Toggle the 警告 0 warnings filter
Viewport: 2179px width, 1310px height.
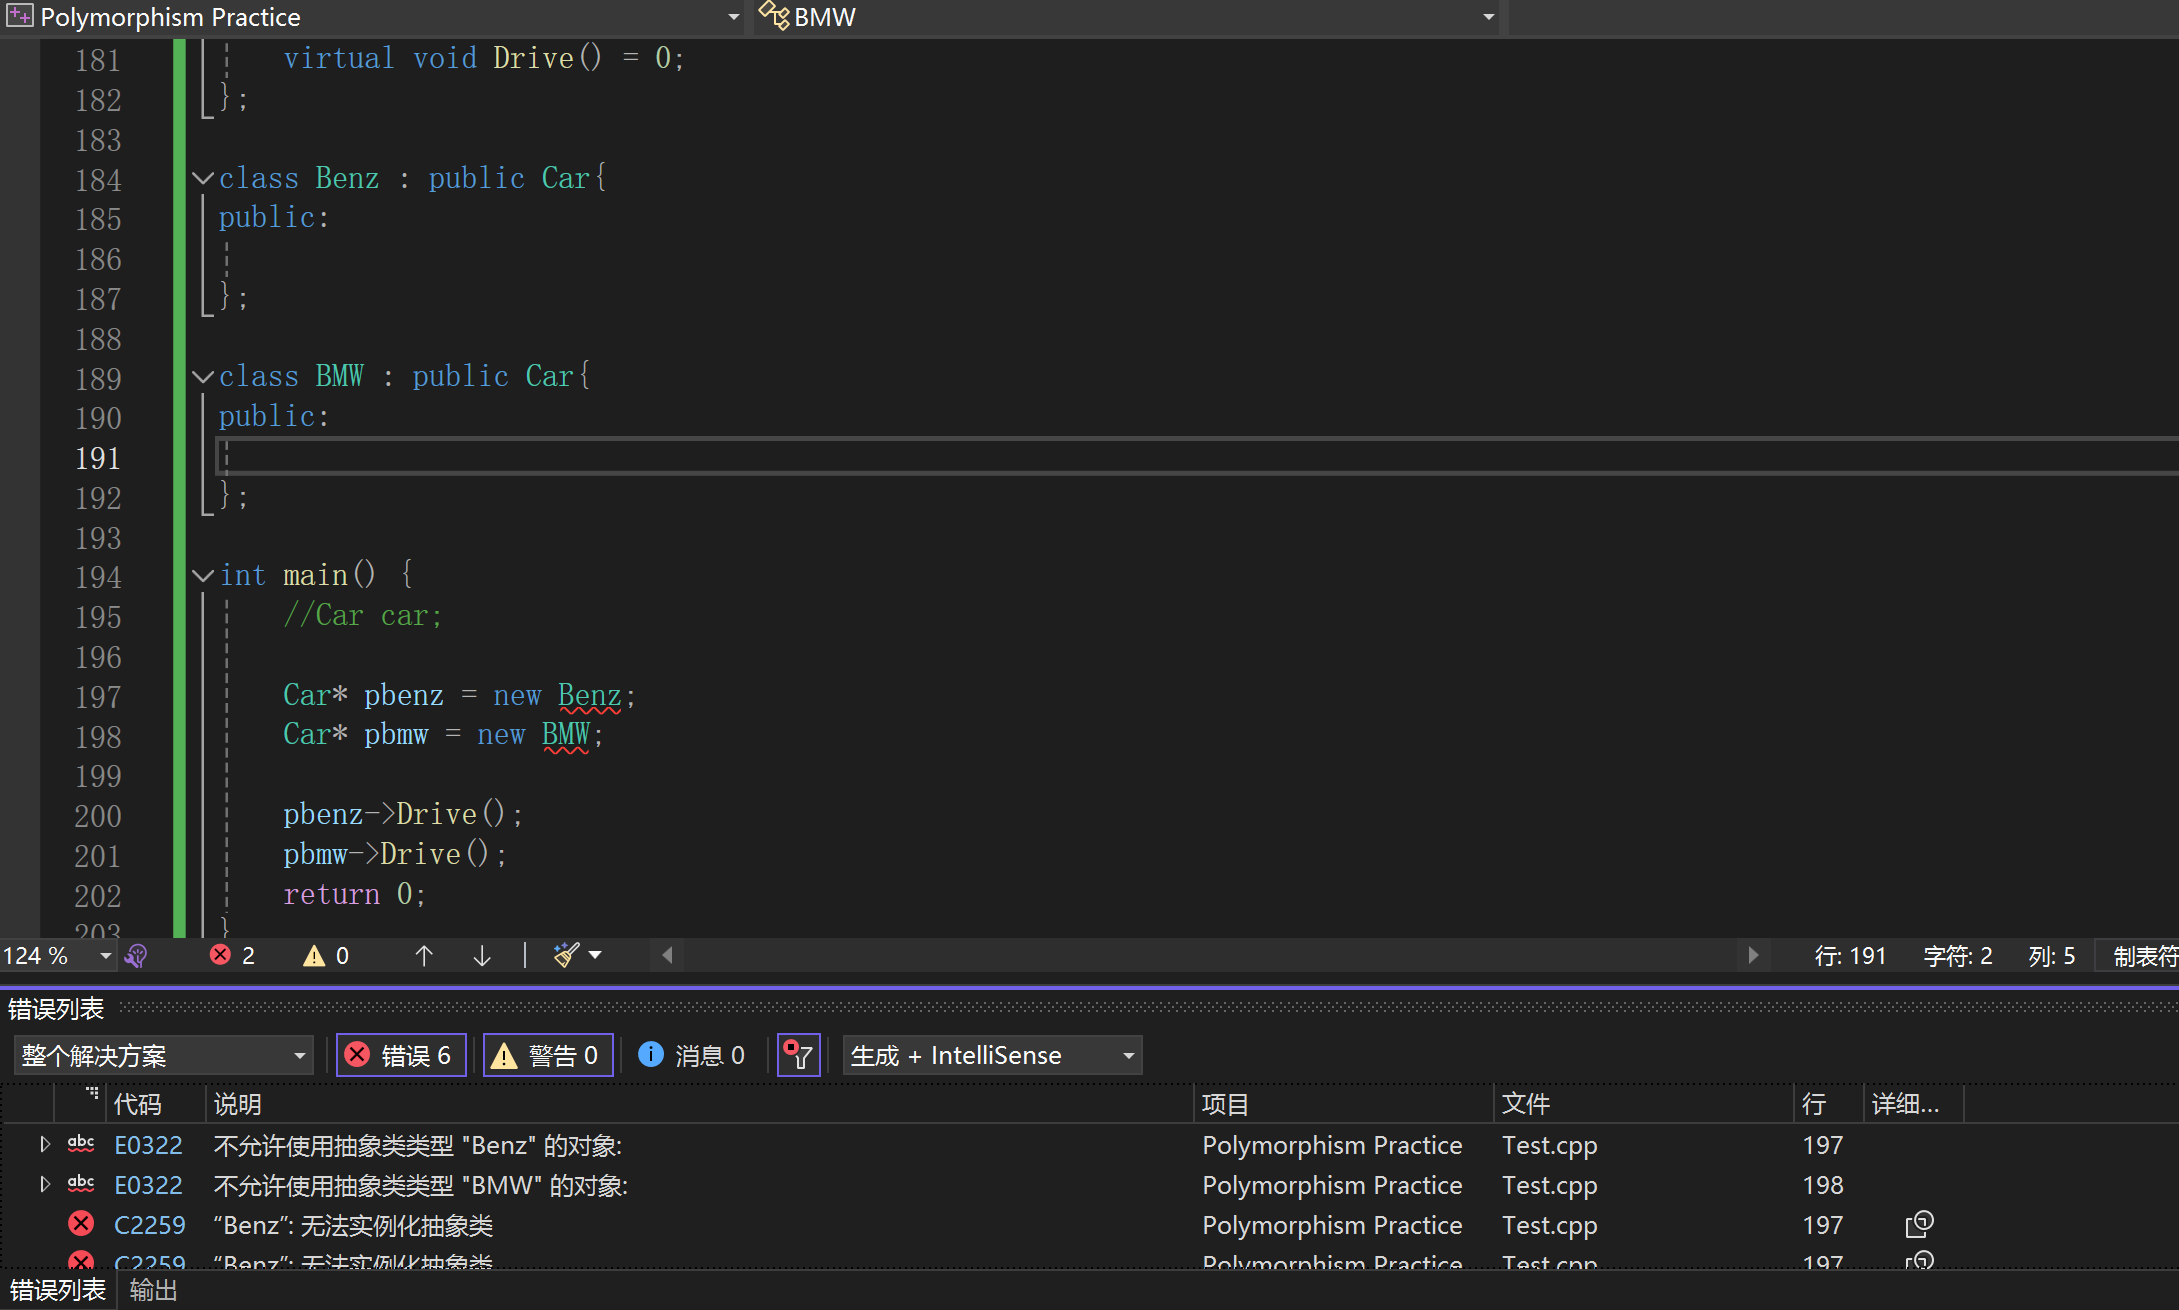coord(548,1055)
